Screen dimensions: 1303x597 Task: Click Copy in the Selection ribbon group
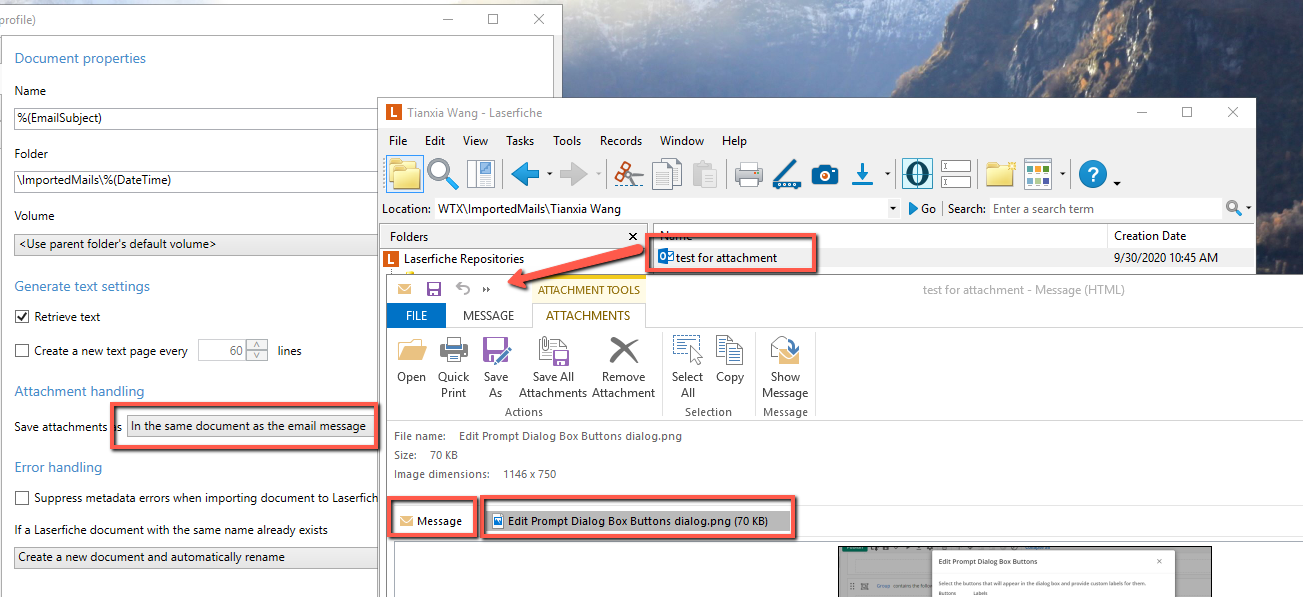coord(730,361)
